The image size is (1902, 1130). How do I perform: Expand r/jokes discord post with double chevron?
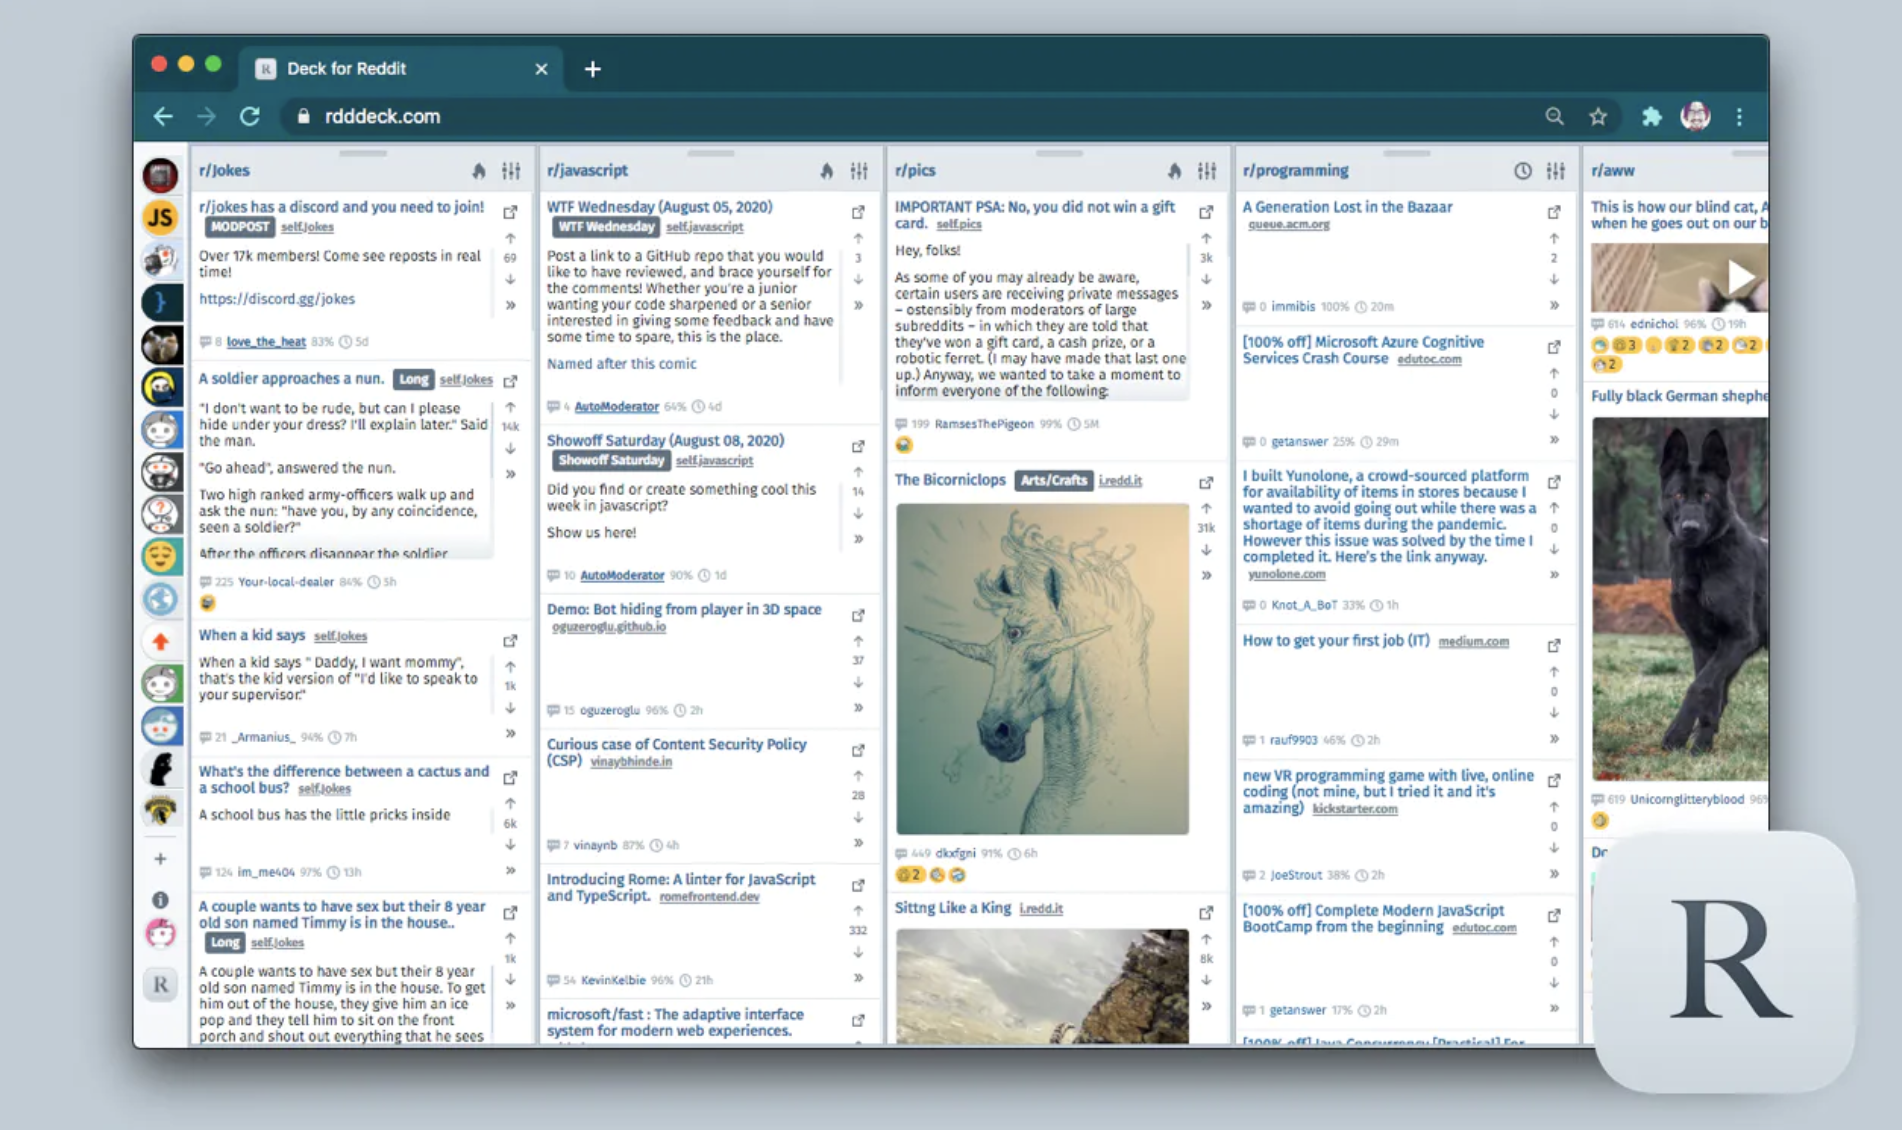[x=510, y=305]
